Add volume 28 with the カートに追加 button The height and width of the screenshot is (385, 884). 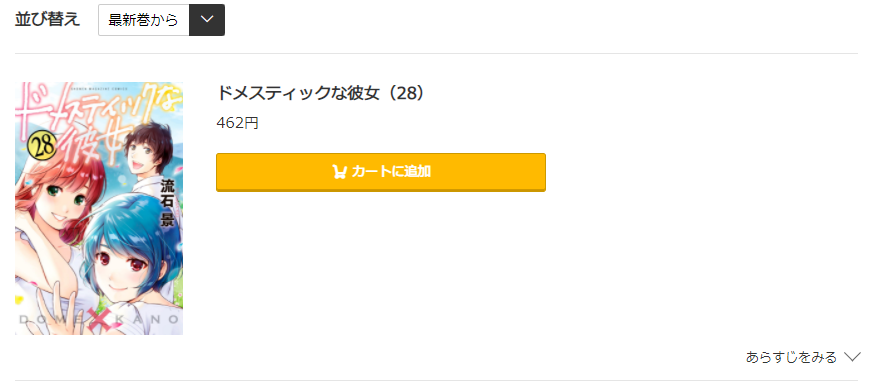[381, 172]
